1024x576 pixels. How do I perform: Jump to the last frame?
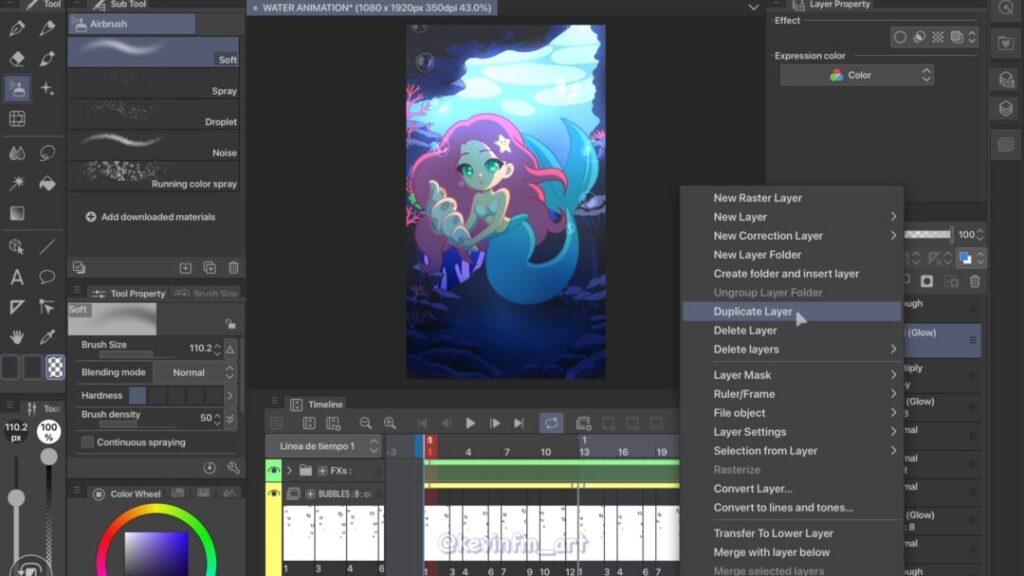(519, 423)
